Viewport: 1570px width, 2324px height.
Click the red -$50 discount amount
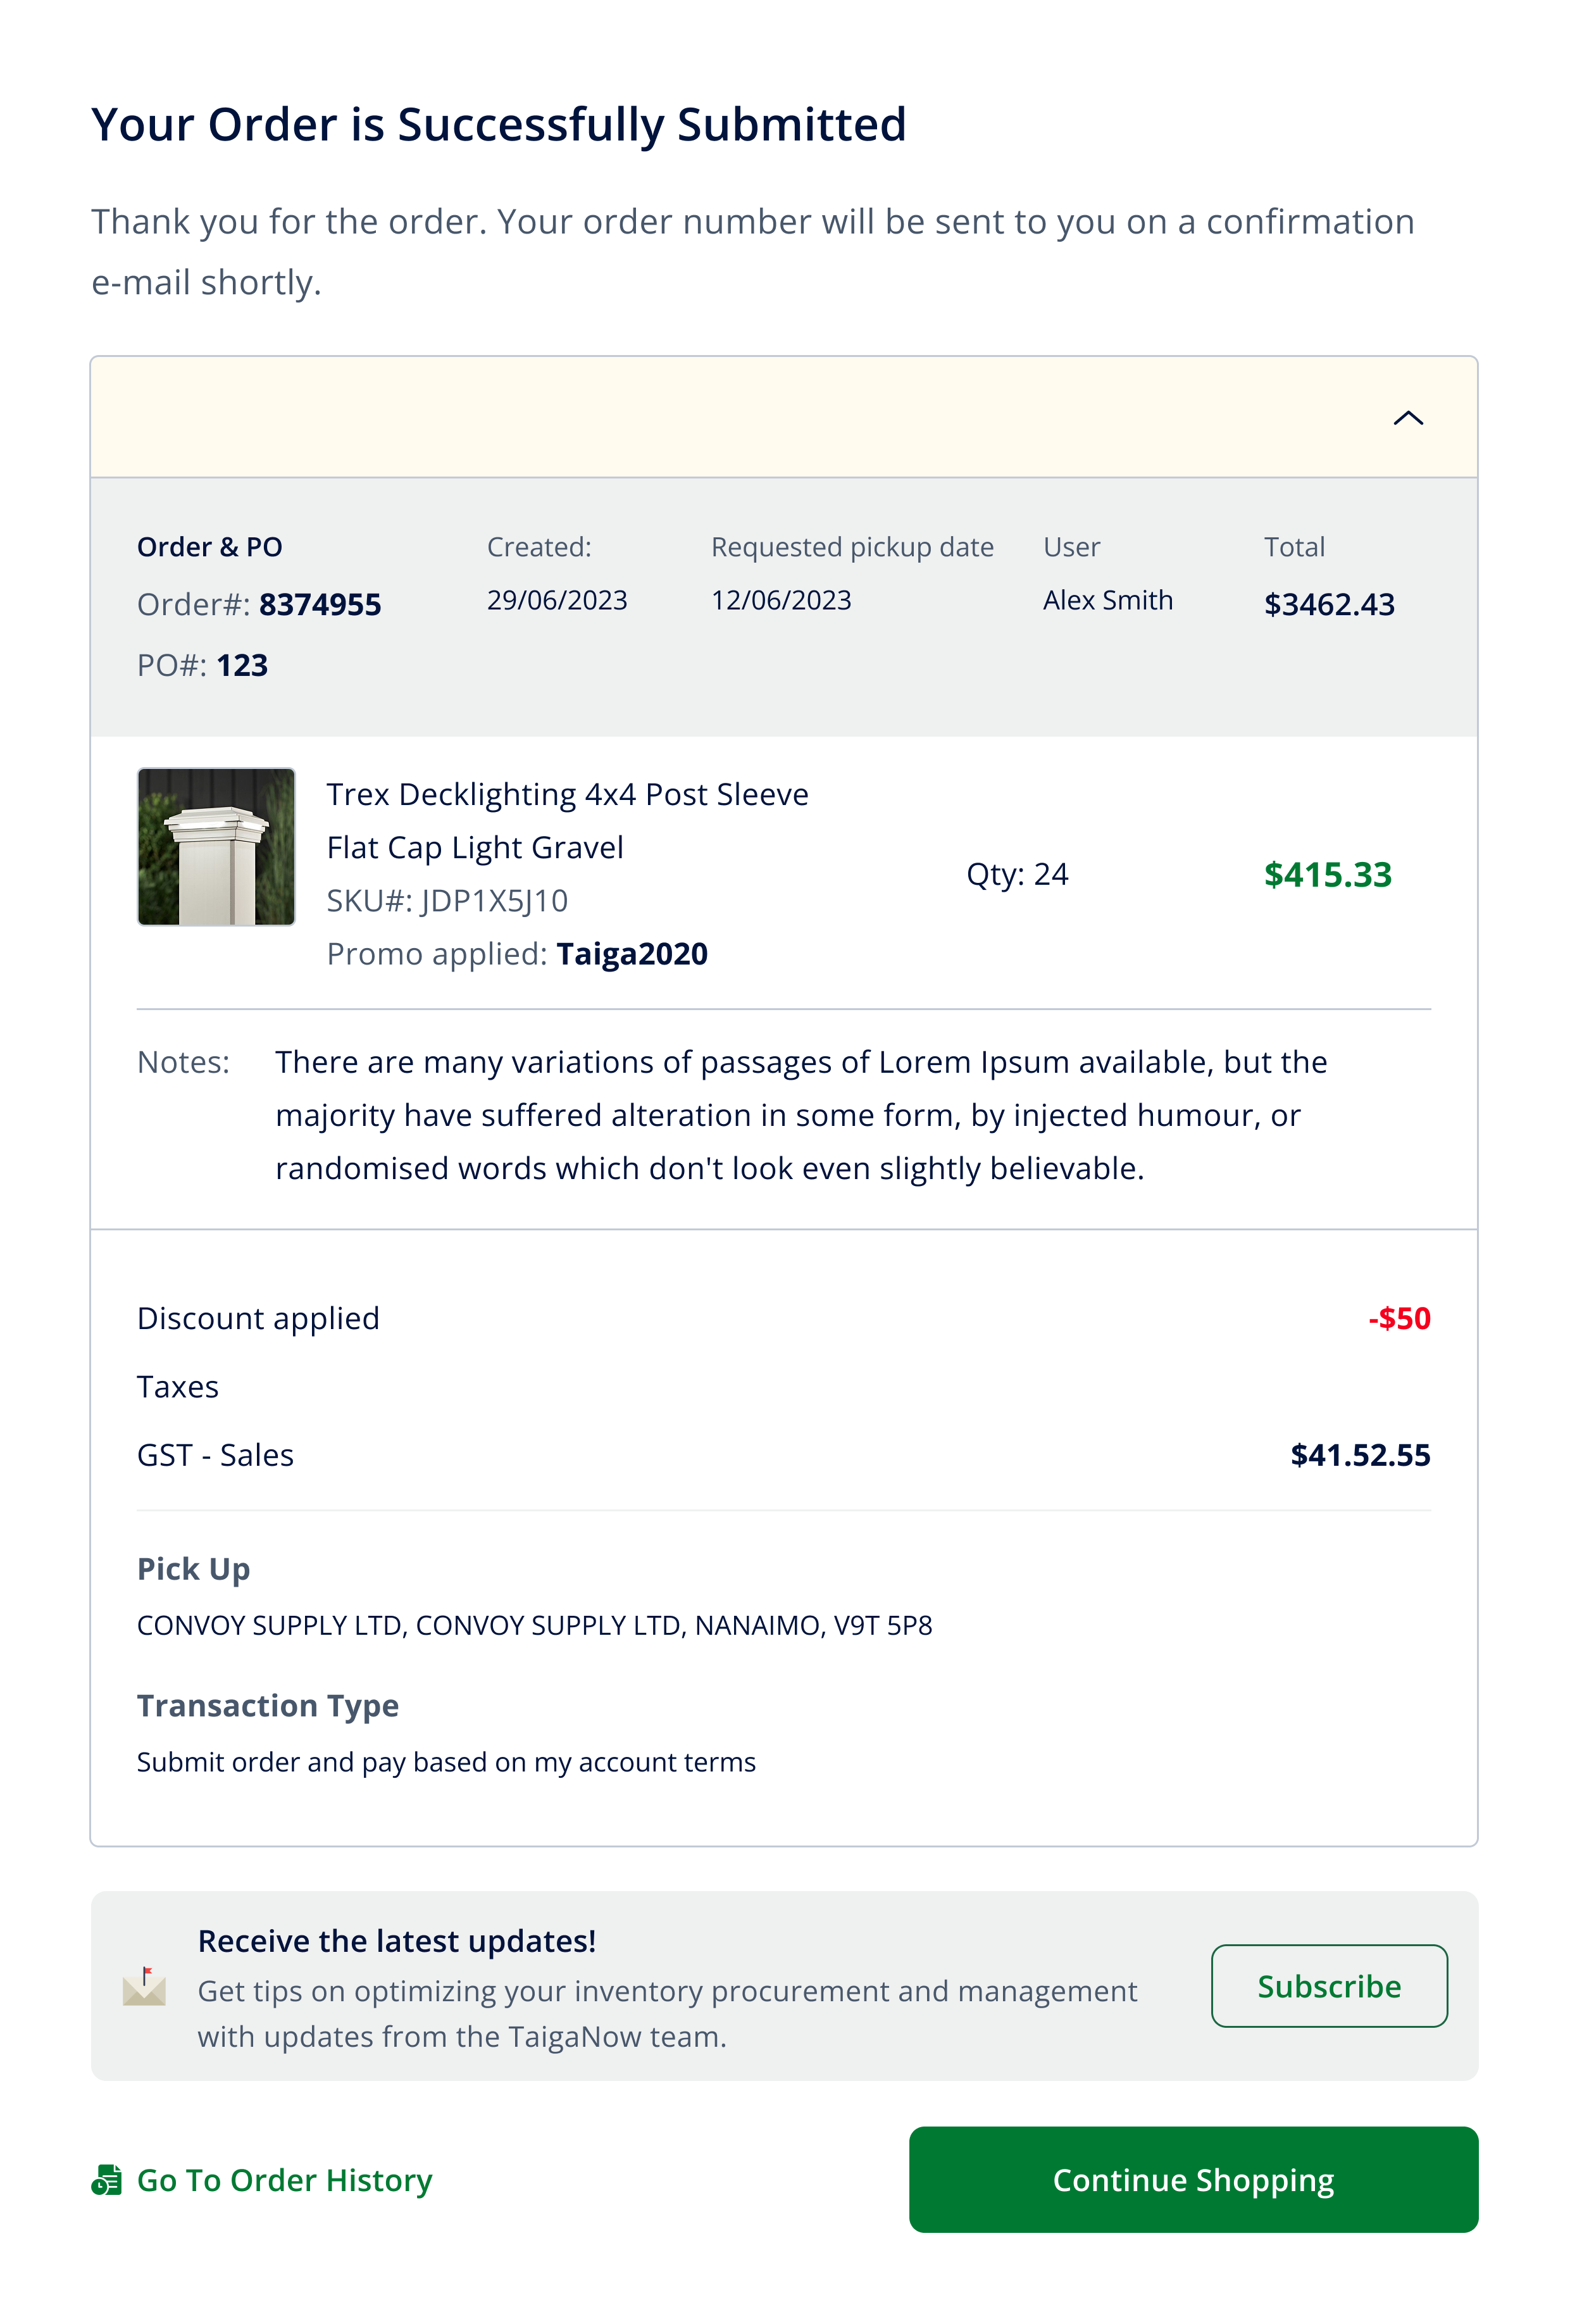1399,1319
